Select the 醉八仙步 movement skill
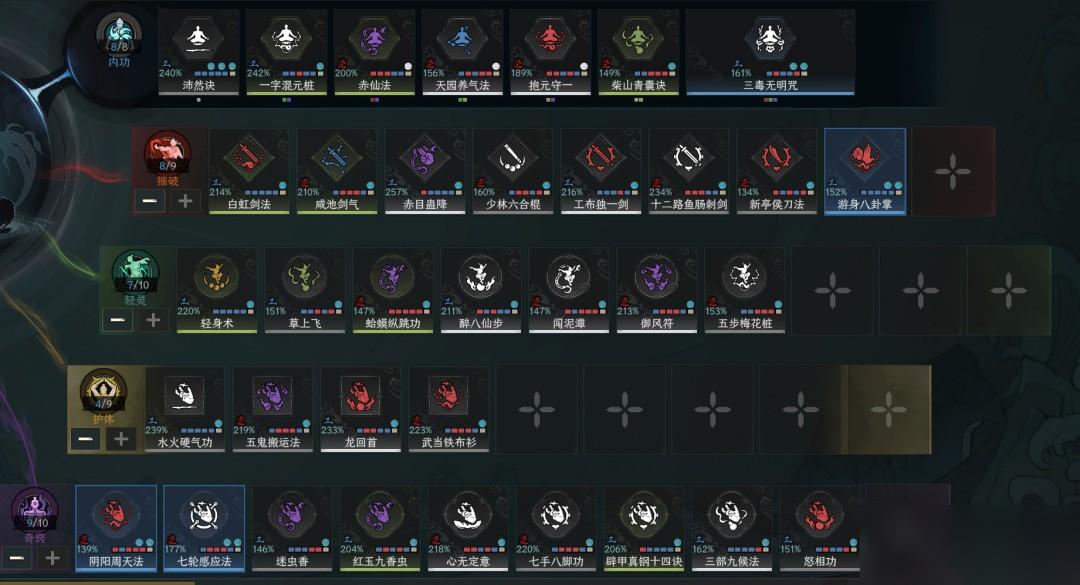Screen dimensions: 1080x585 pyautogui.click(x=481, y=290)
